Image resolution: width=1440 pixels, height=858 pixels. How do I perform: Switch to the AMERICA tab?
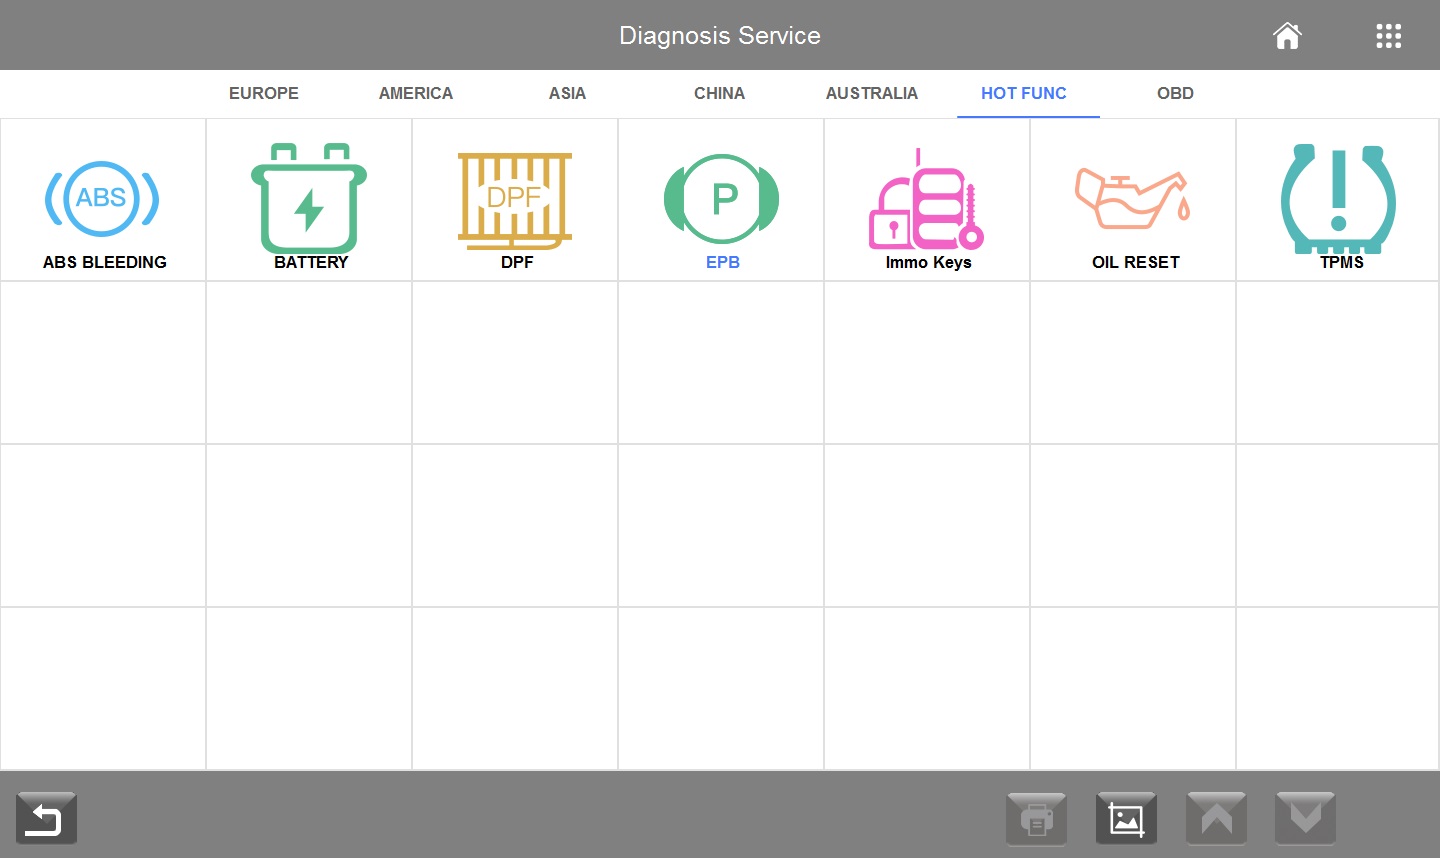point(416,93)
